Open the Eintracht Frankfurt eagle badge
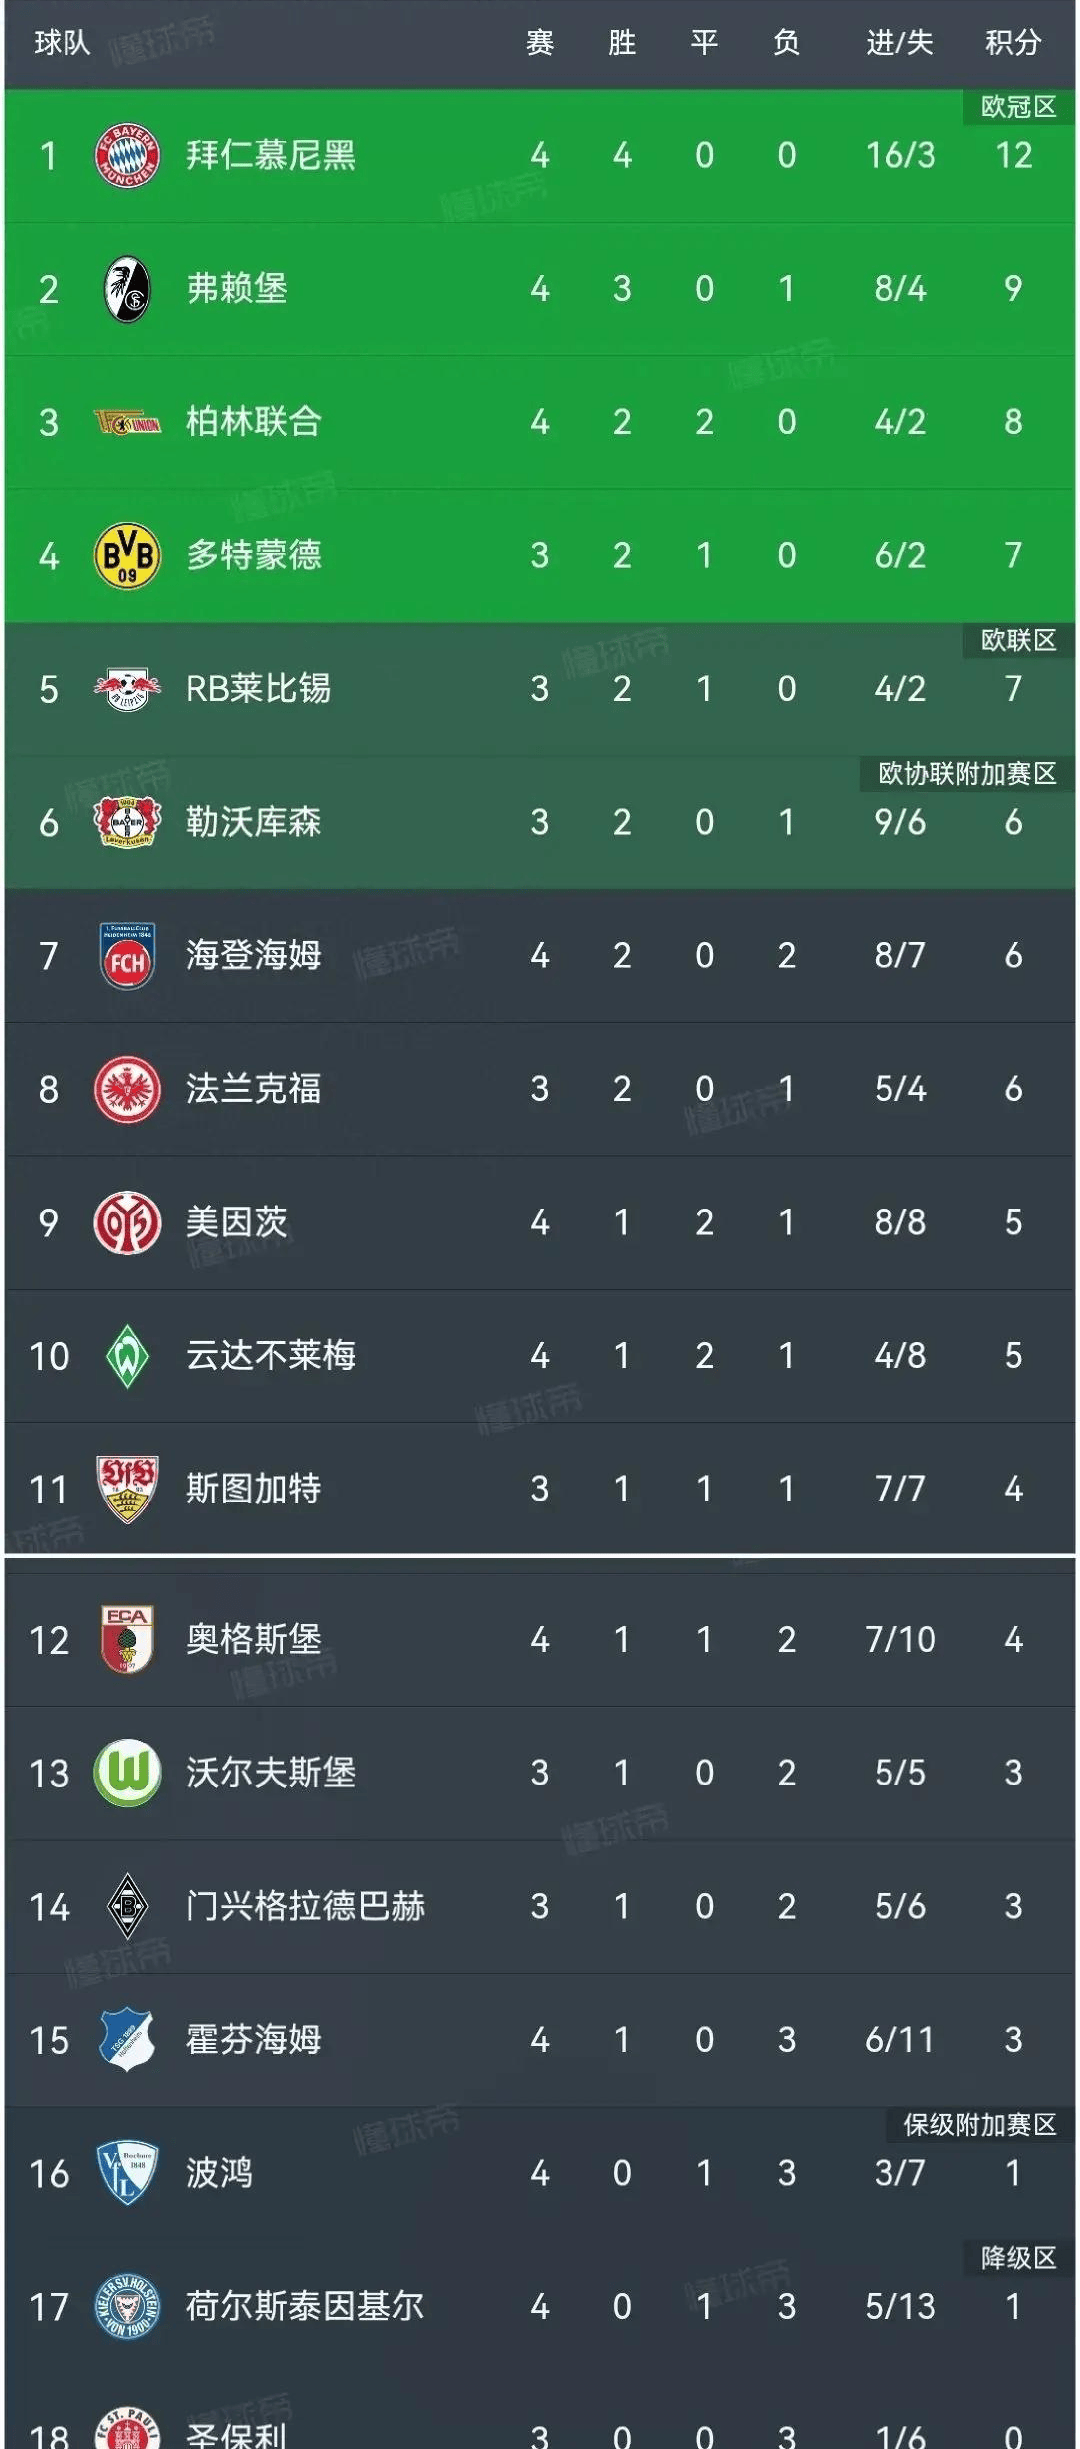 pyautogui.click(x=127, y=1089)
